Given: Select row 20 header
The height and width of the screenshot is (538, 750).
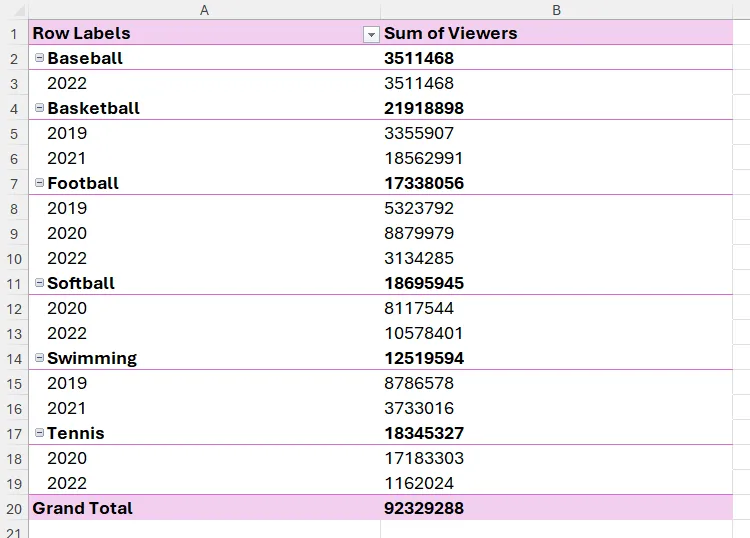Looking at the screenshot, I should (14, 508).
